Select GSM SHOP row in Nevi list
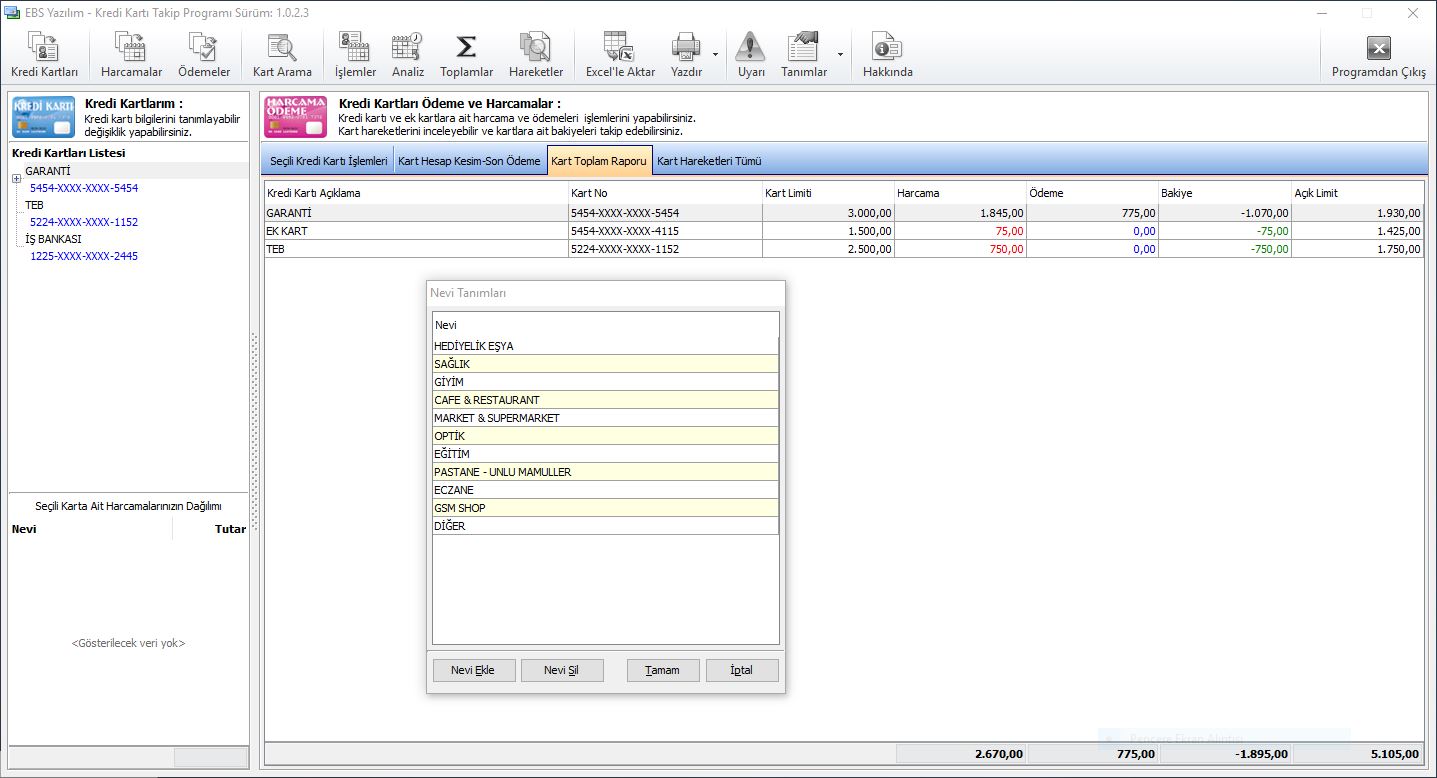The width and height of the screenshot is (1437, 778). pyautogui.click(x=605, y=508)
